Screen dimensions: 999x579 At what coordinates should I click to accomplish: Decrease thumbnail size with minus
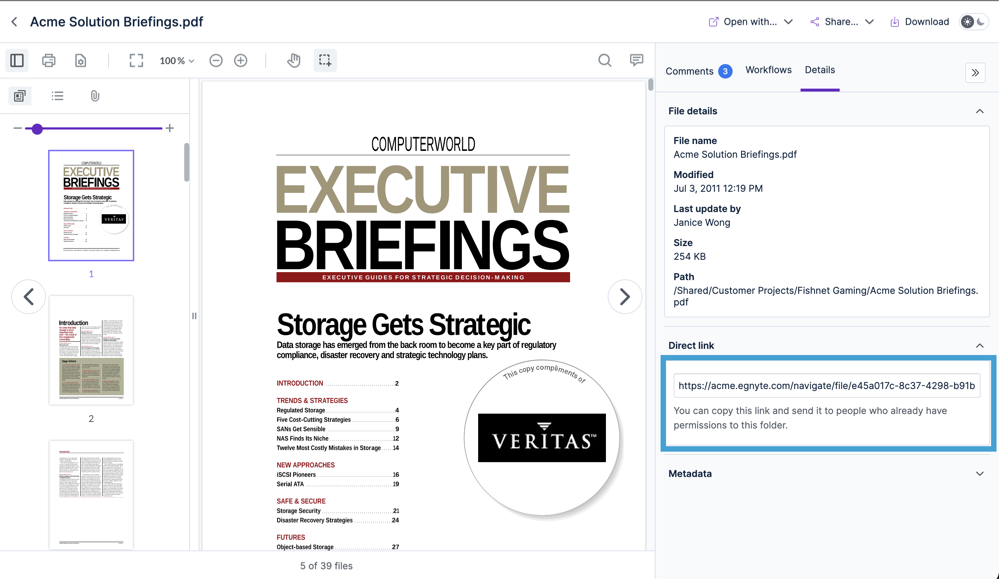click(x=17, y=128)
